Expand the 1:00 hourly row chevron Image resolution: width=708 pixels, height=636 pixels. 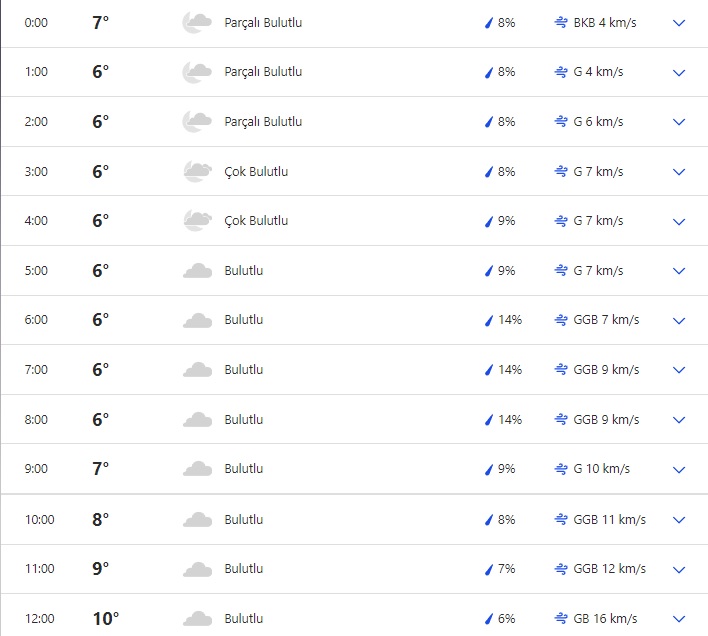click(679, 73)
